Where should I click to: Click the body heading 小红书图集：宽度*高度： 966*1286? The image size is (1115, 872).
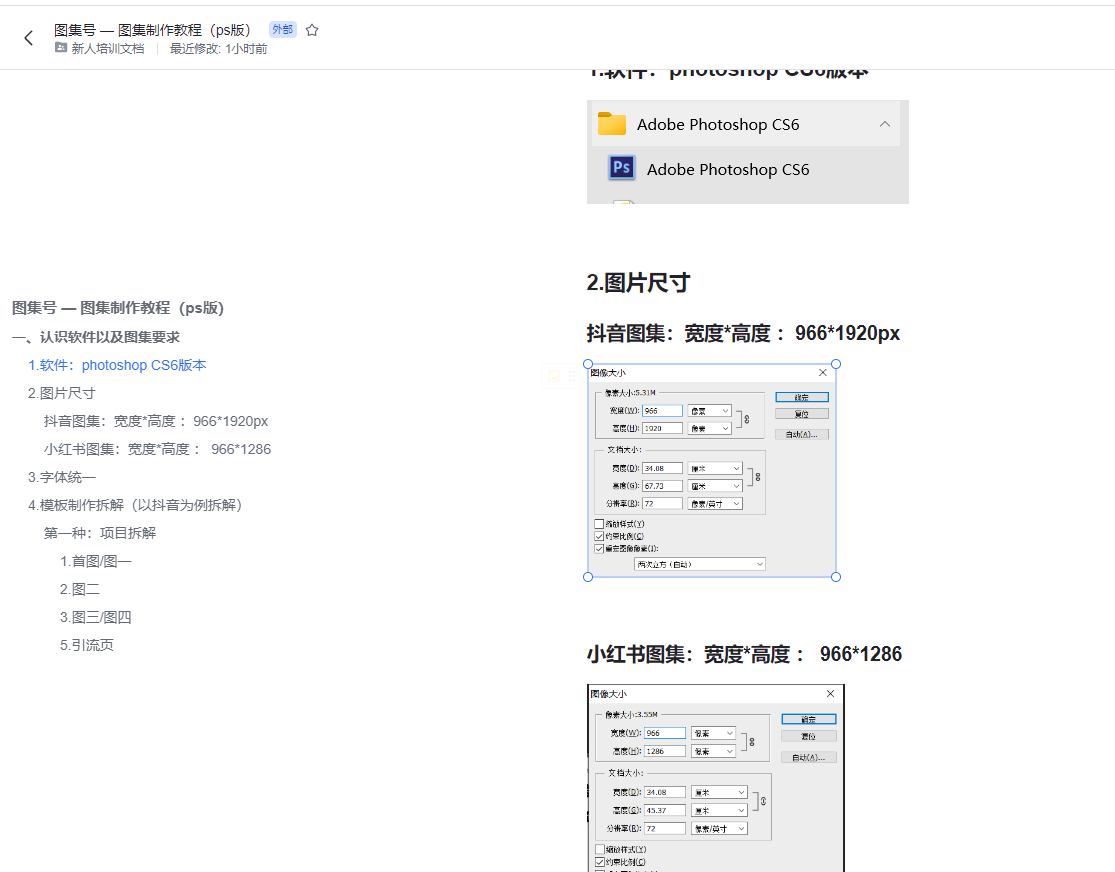[744, 654]
